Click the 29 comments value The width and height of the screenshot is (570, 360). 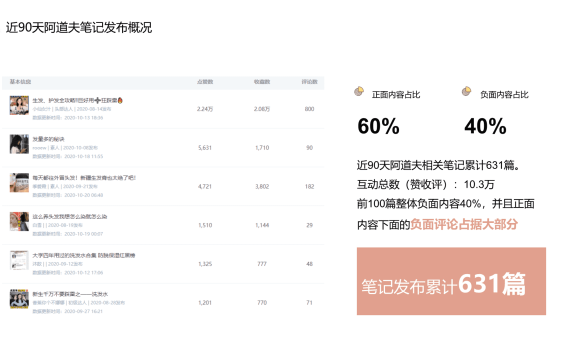point(309,225)
